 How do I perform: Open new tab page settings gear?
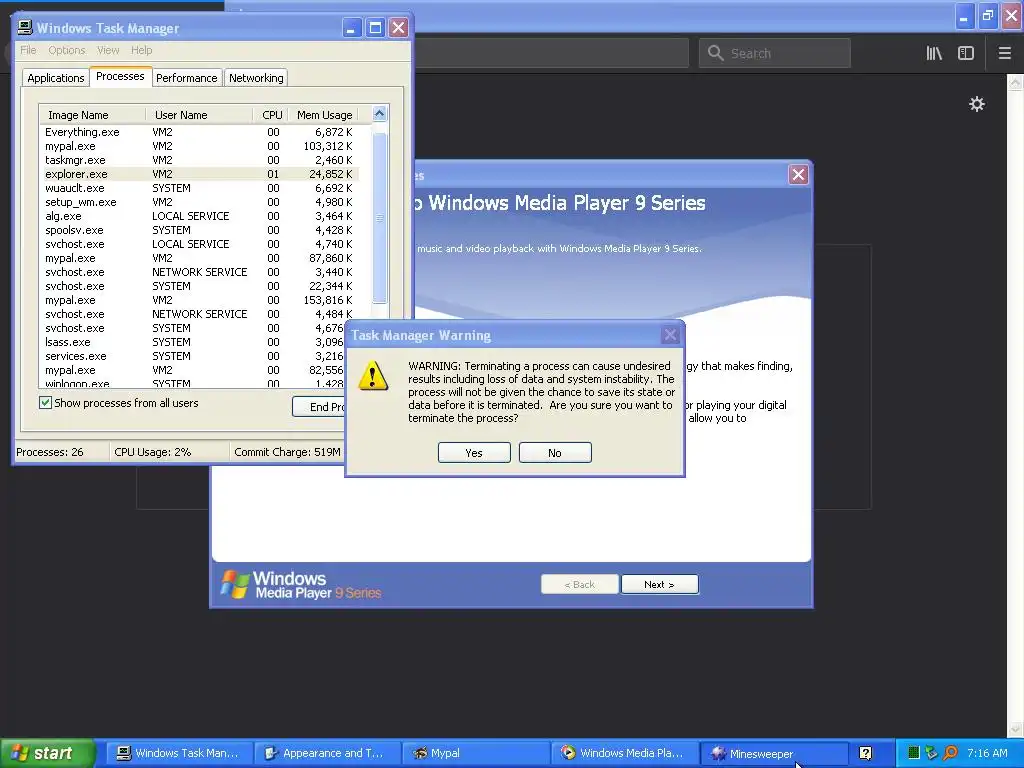[x=976, y=104]
